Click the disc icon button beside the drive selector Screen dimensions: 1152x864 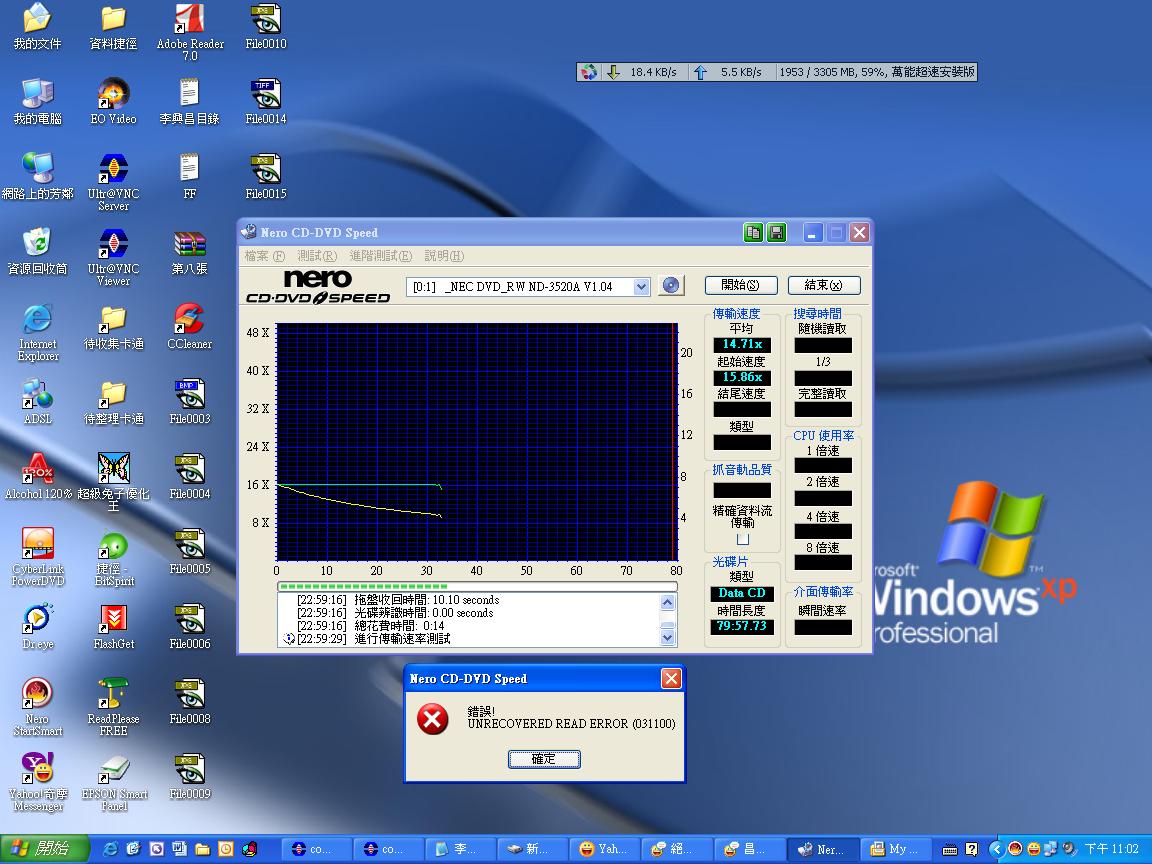pyautogui.click(x=671, y=286)
